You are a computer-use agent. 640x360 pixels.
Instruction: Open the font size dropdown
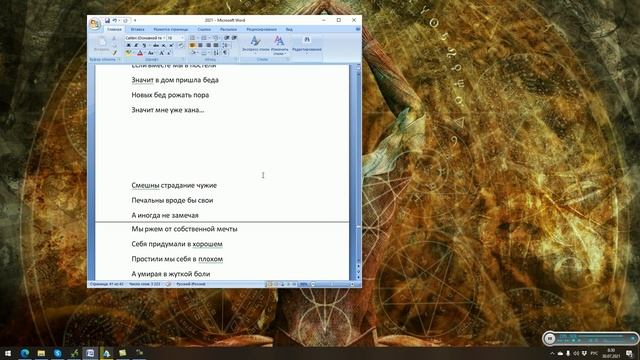click(182, 38)
